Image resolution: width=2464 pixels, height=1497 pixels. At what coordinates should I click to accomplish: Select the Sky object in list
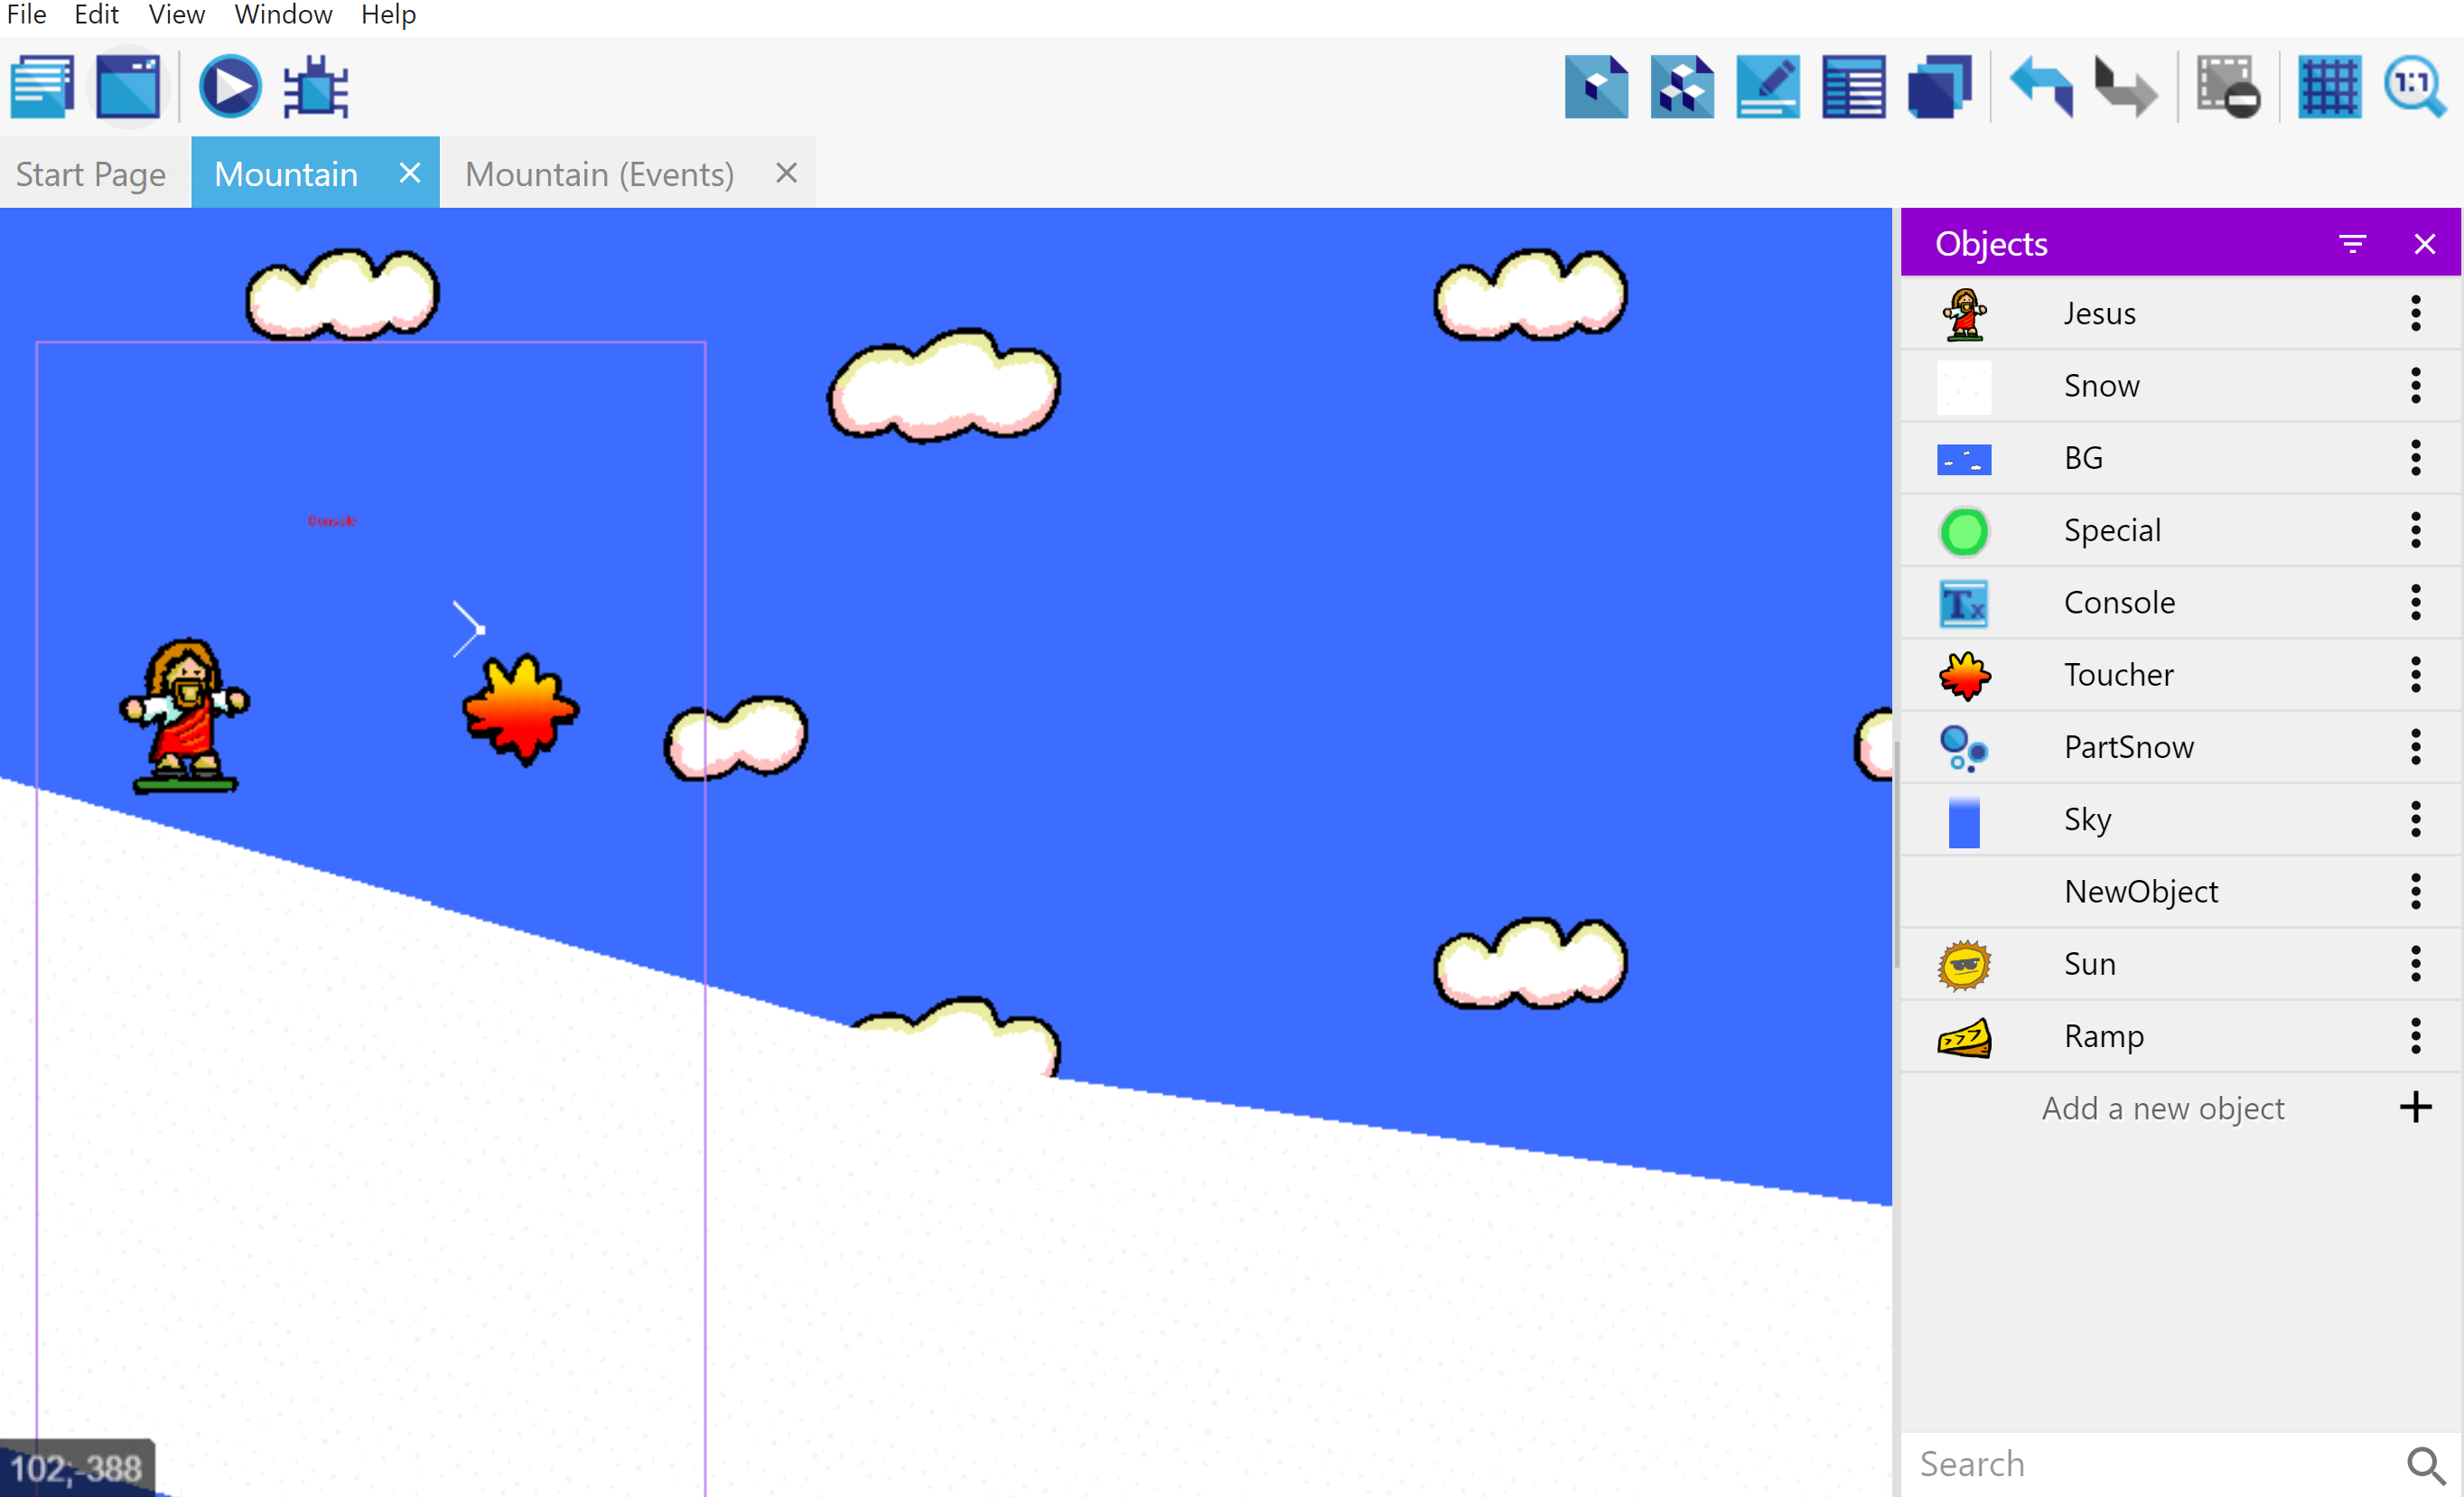coord(2180,819)
